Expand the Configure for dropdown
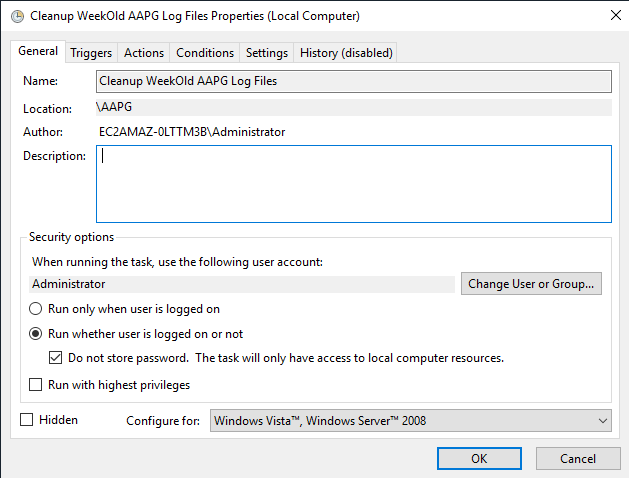Viewport: 629px width, 478px height. pyautogui.click(x=410, y=421)
